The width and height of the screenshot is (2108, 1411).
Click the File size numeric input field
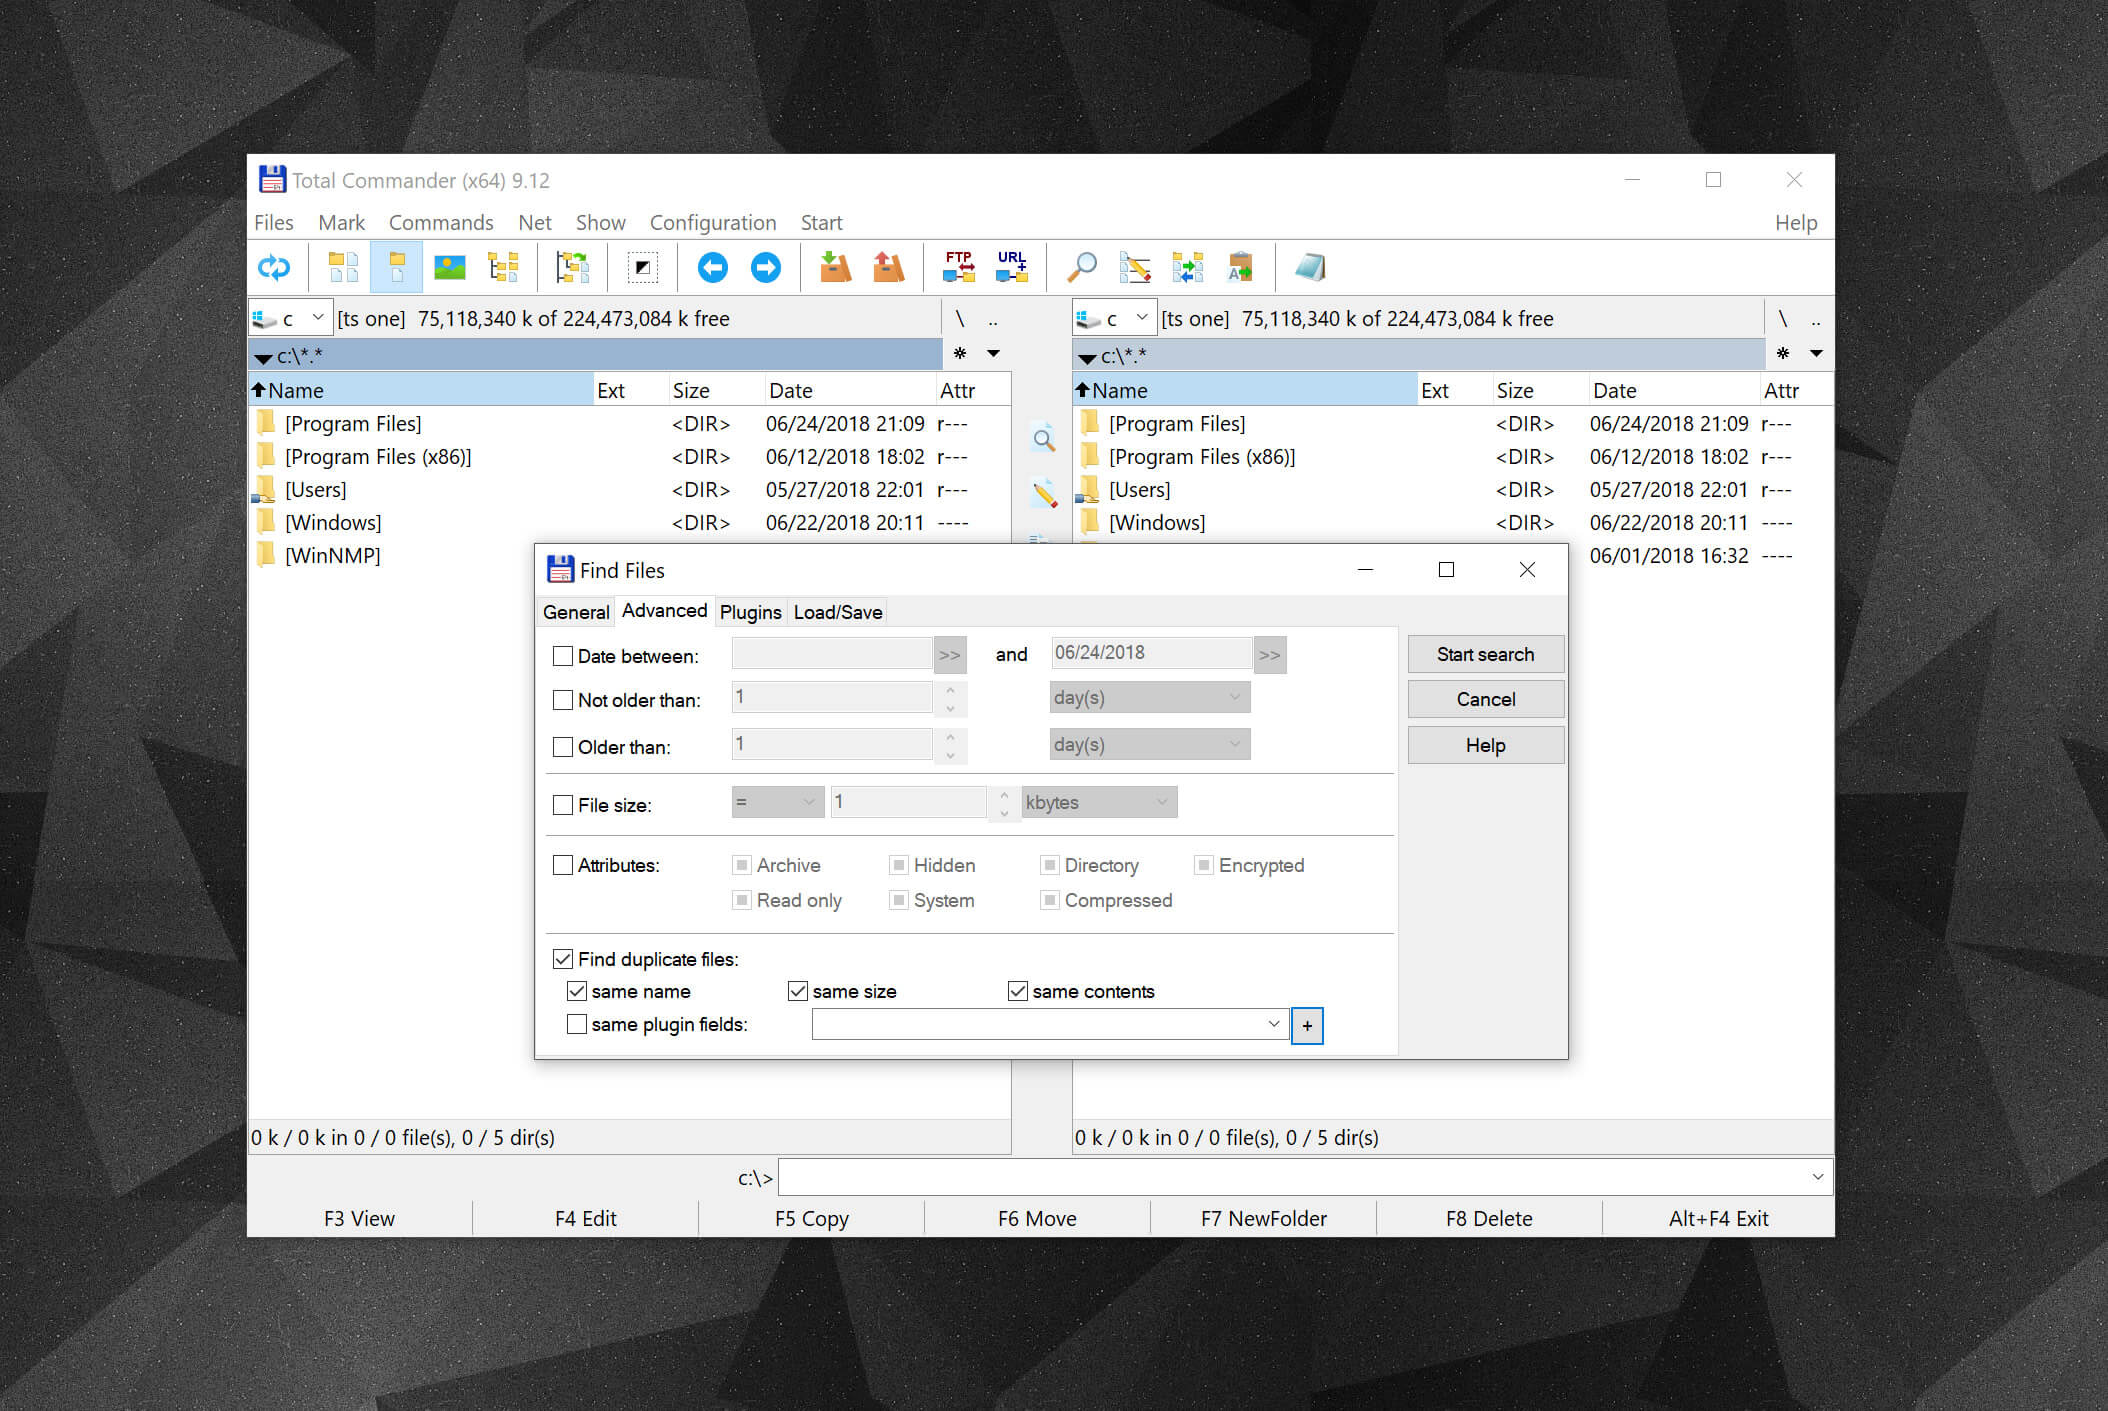click(913, 803)
